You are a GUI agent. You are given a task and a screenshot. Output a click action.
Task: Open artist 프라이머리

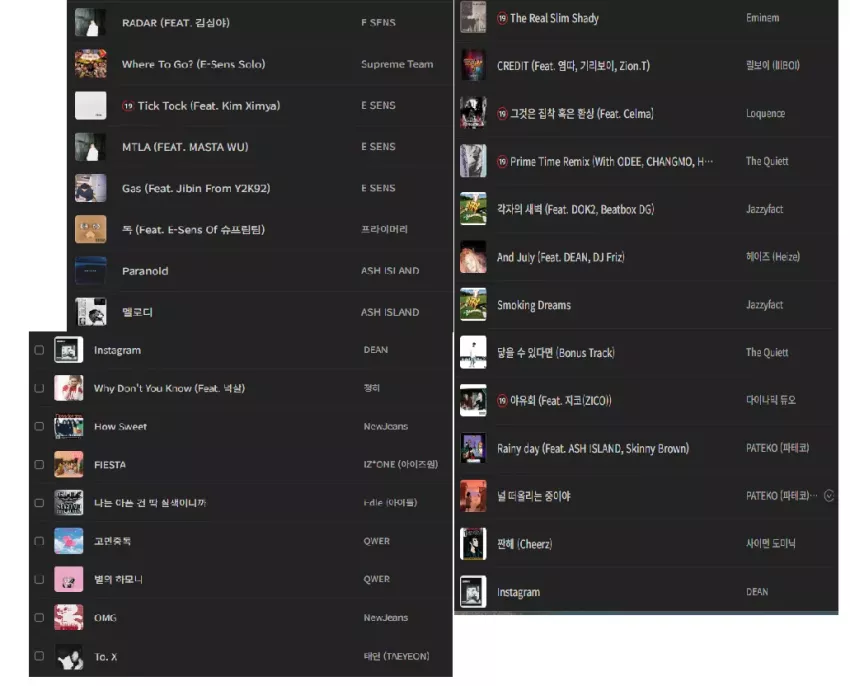click(384, 229)
